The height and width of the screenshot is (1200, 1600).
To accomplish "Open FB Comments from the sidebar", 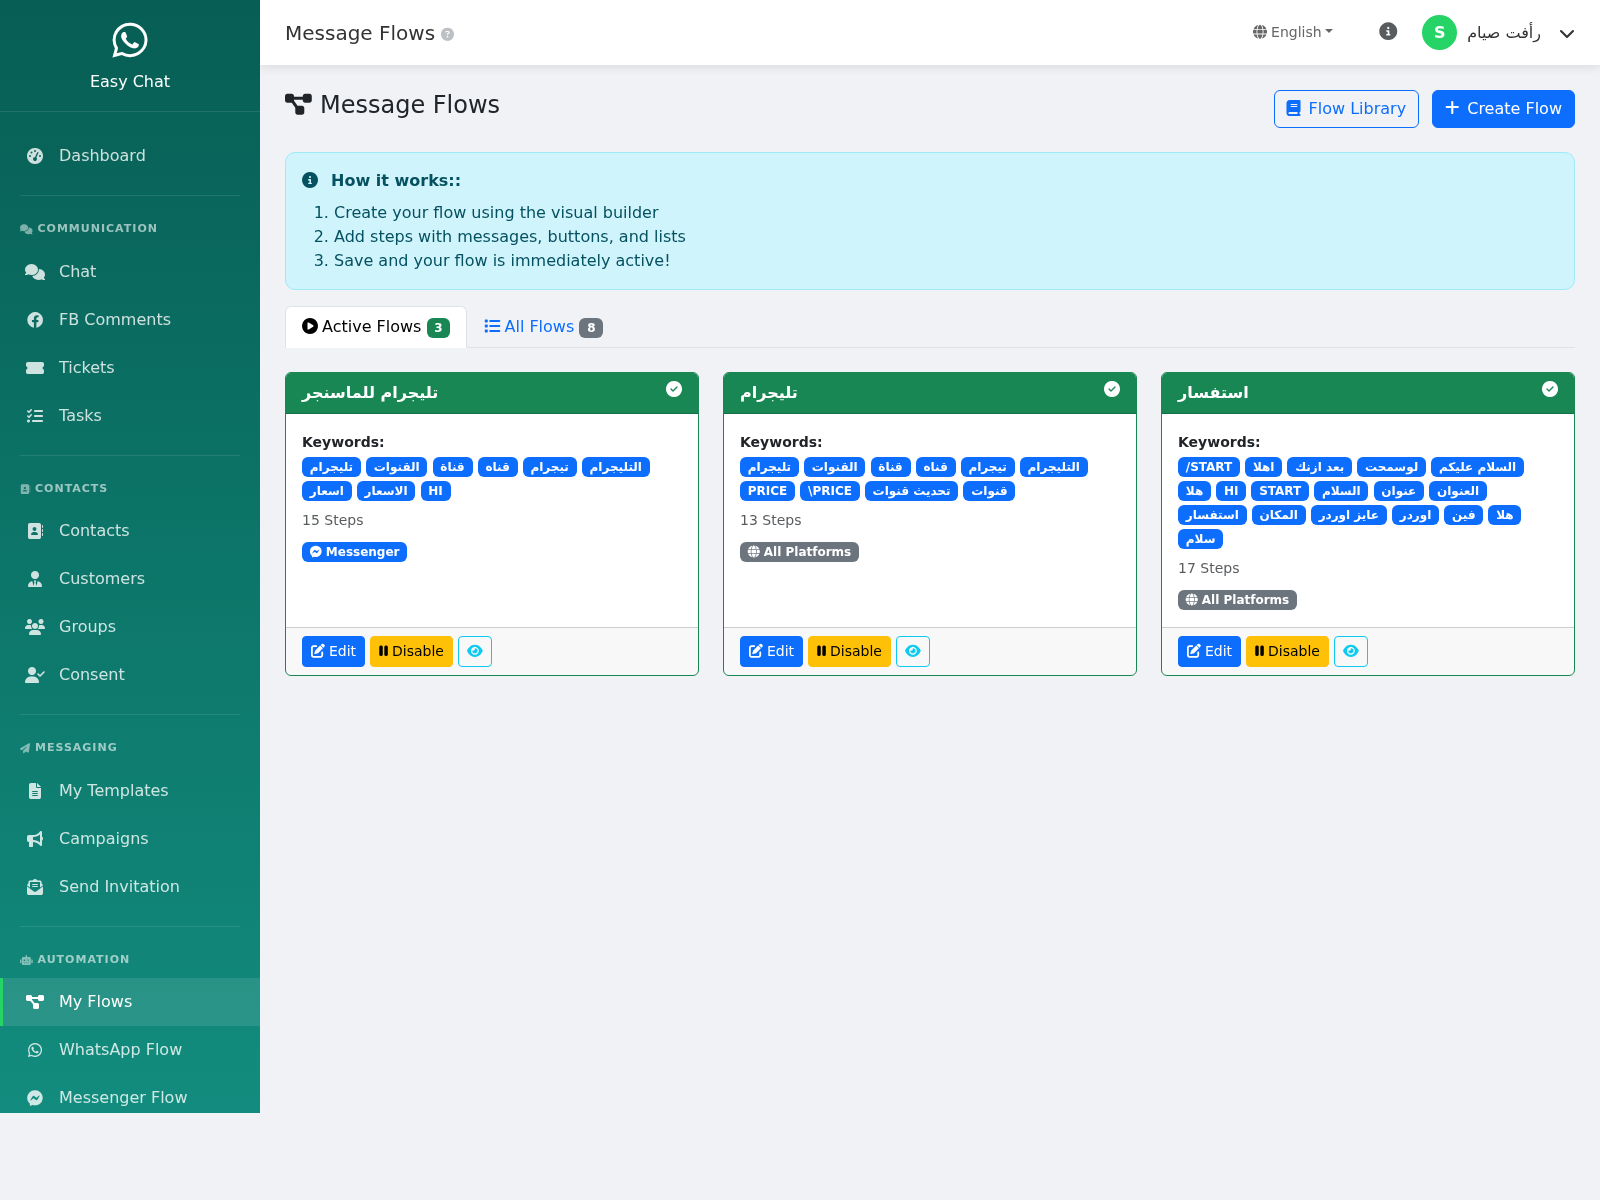I will (113, 319).
